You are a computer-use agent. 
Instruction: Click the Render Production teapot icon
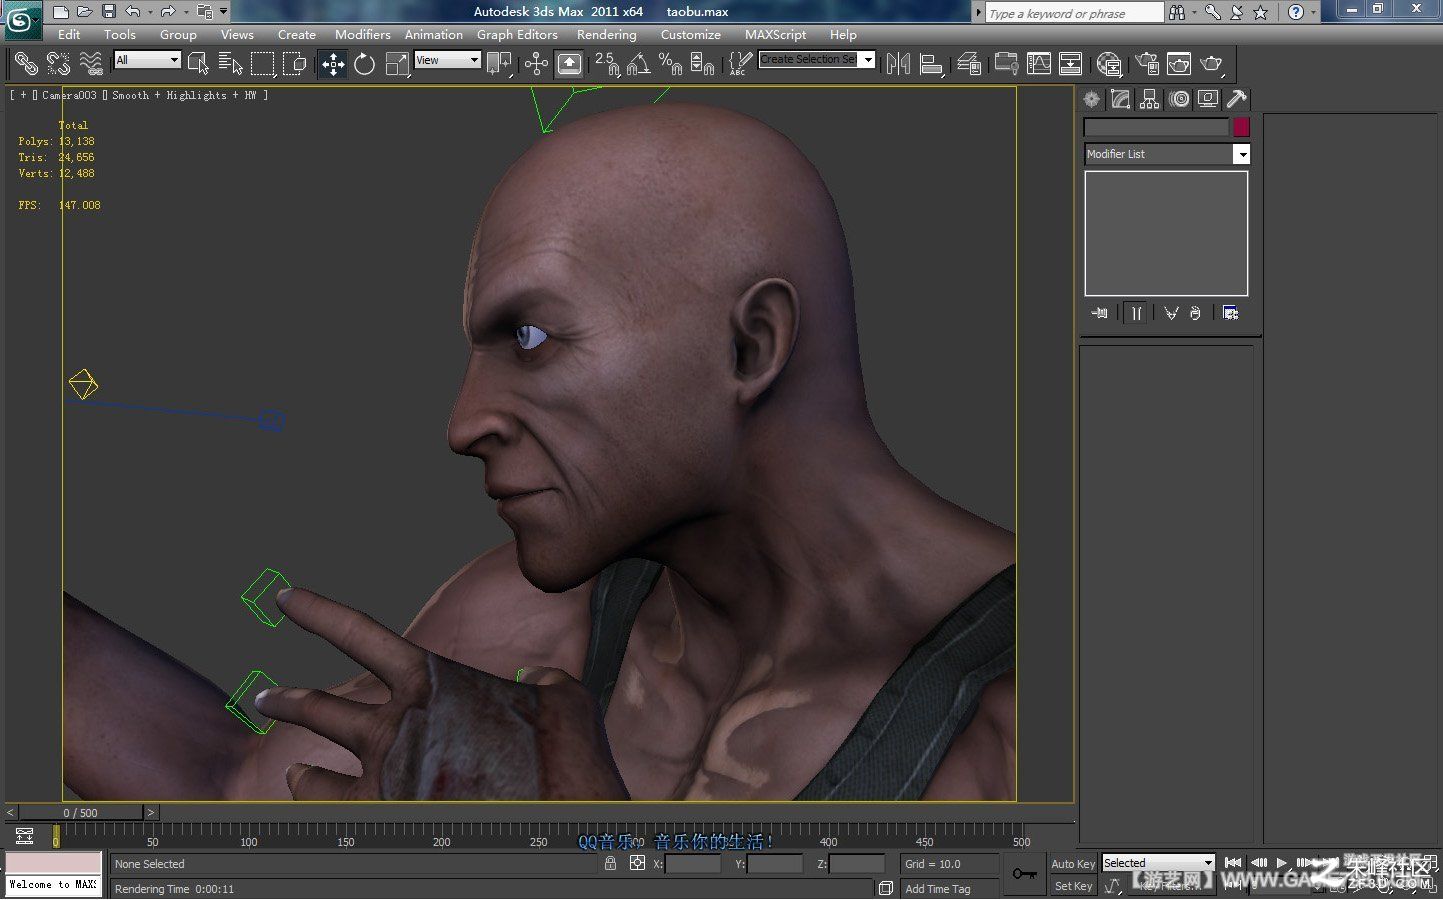1211,64
